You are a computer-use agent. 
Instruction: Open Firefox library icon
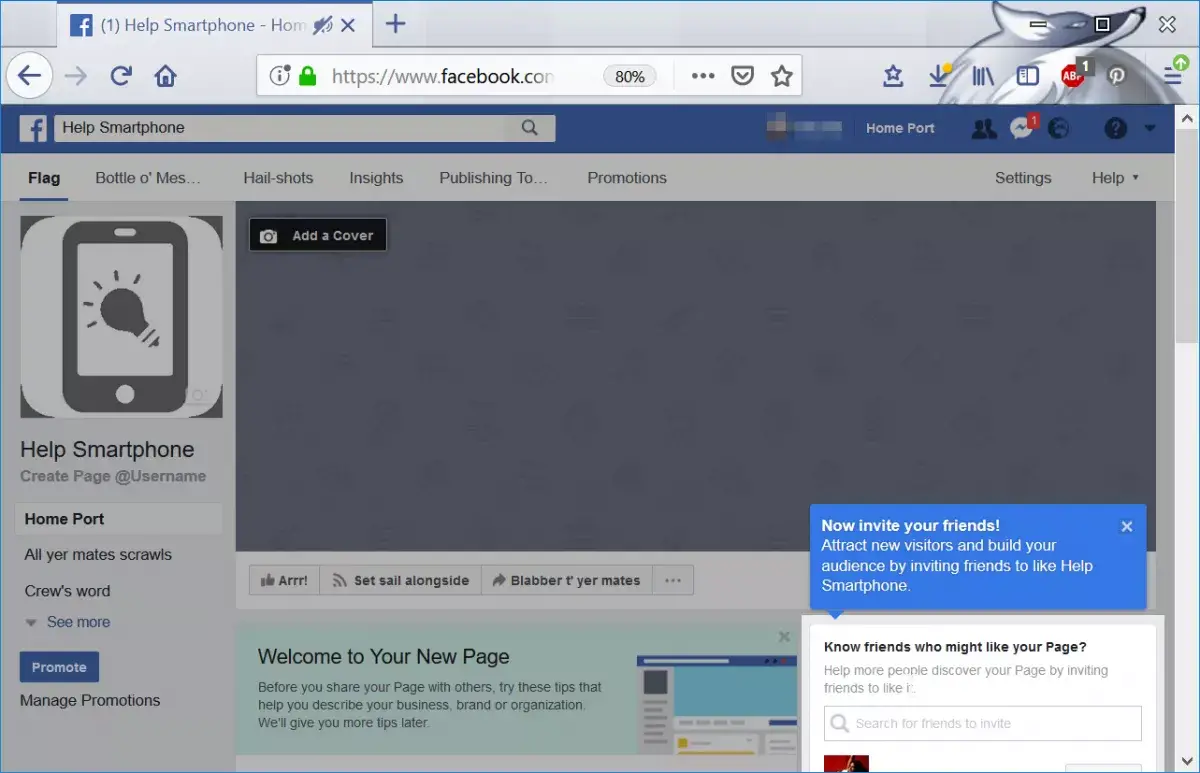coord(982,76)
